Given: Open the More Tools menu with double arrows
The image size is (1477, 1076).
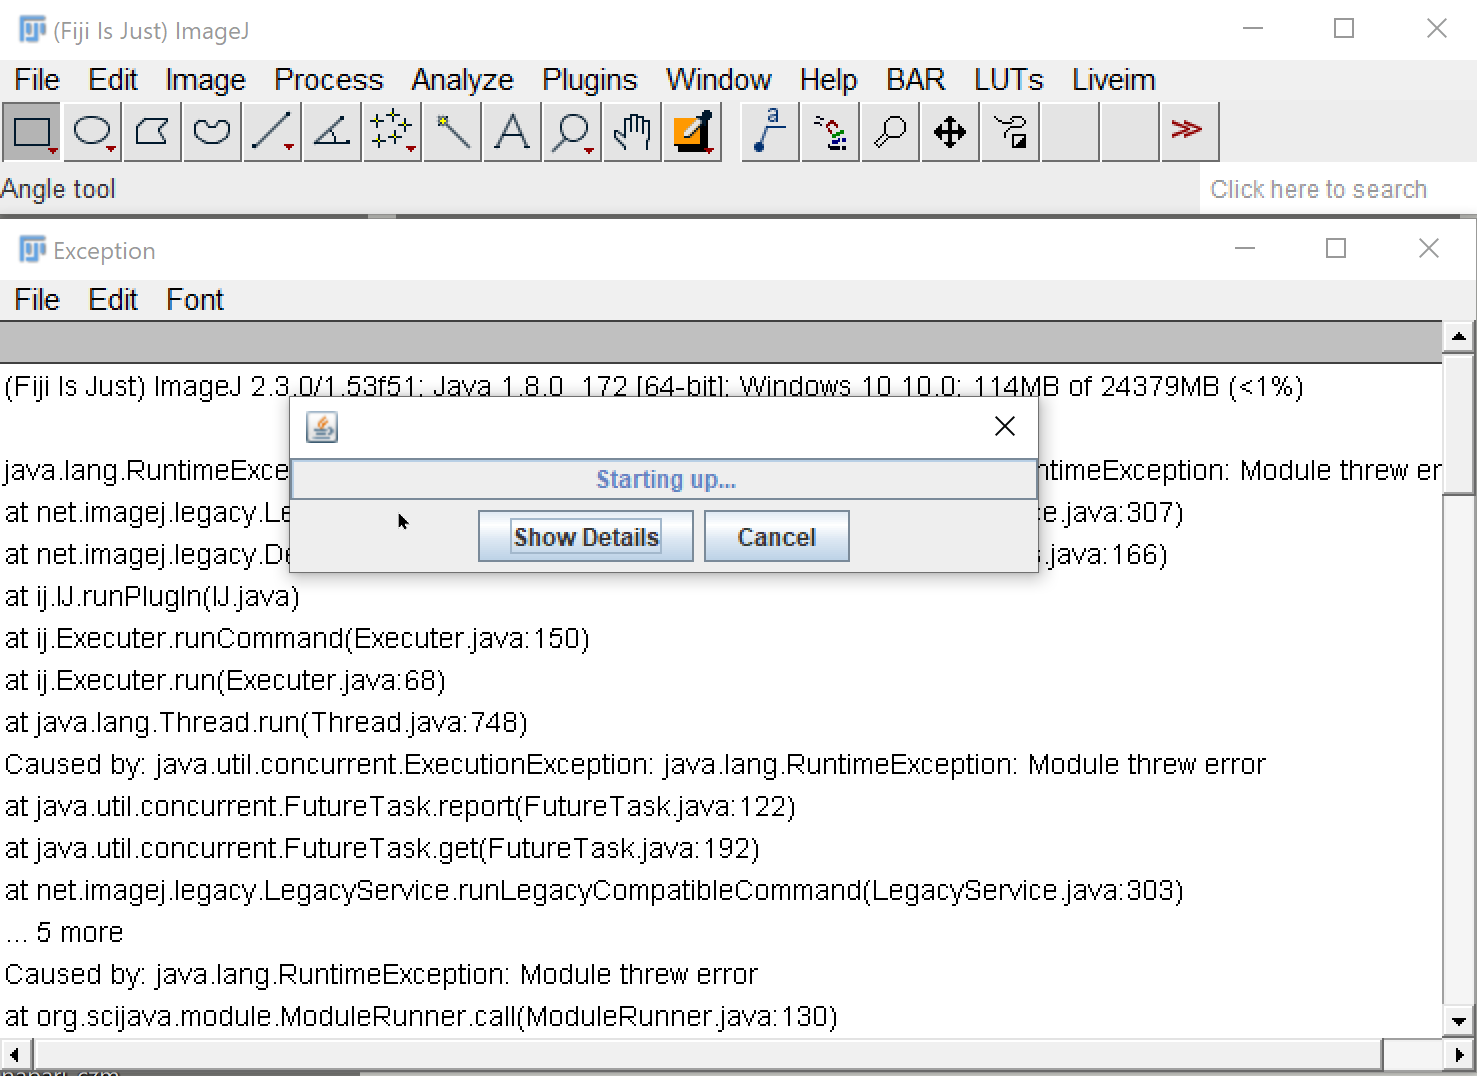Looking at the screenshot, I should [1189, 131].
